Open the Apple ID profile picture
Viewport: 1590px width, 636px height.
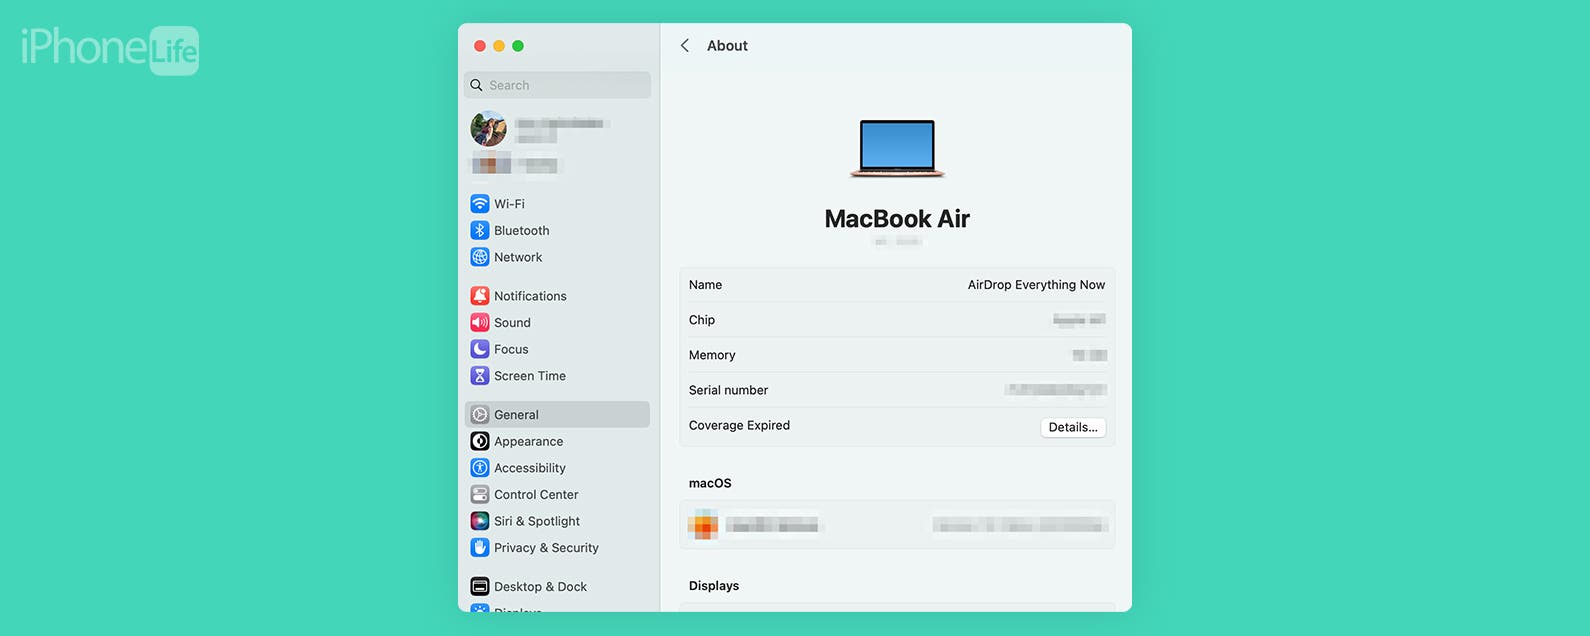(489, 129)
